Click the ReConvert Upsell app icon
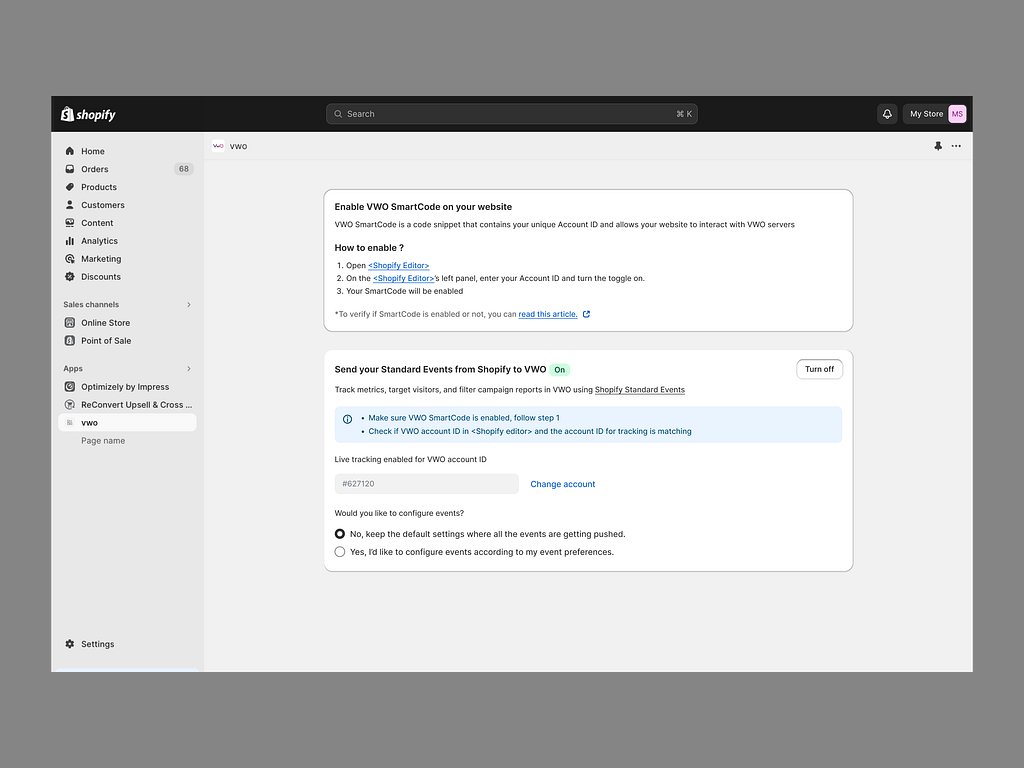The width and height of the screenshot is (1024, 768). 70,405
